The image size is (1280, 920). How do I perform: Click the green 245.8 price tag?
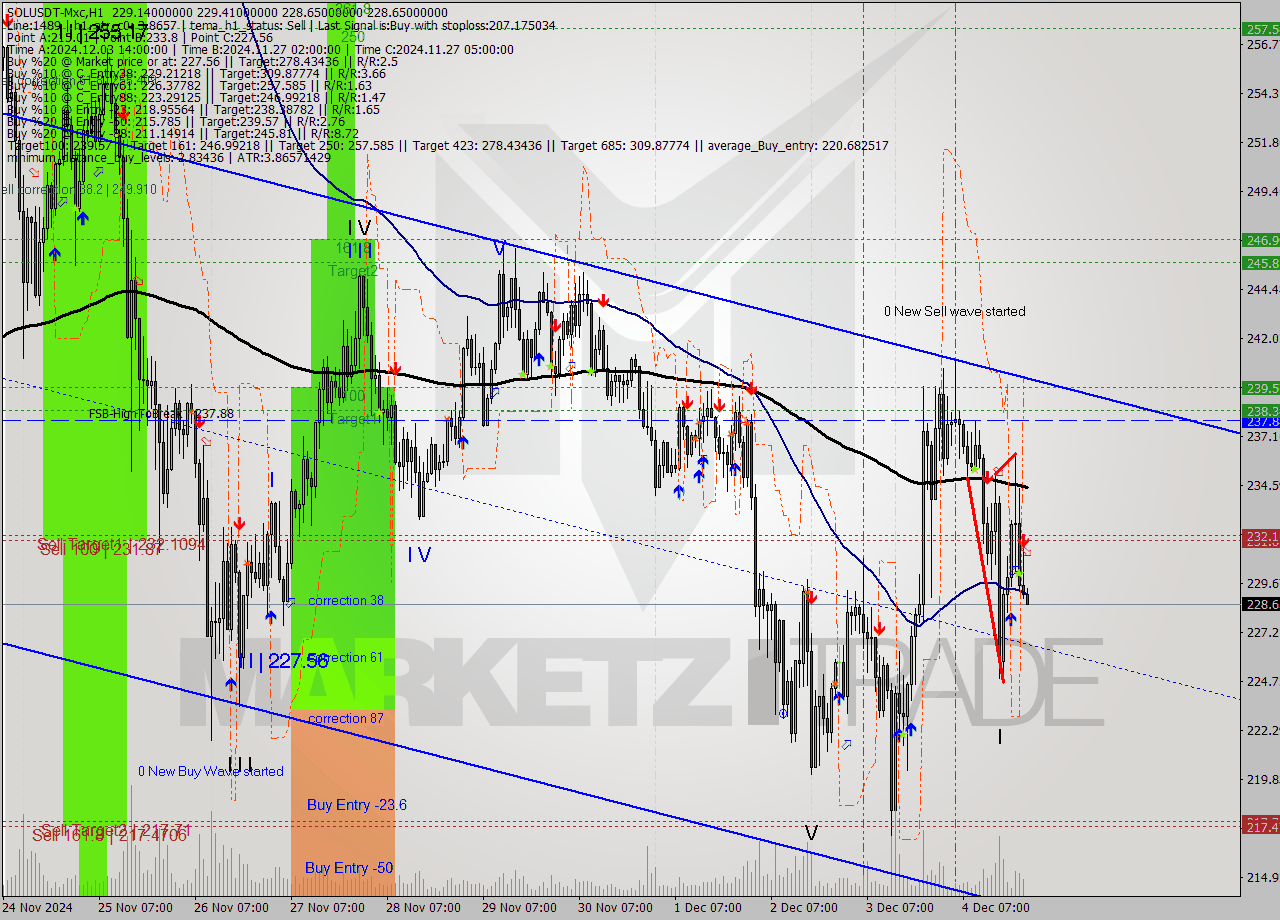point(1261,263)
